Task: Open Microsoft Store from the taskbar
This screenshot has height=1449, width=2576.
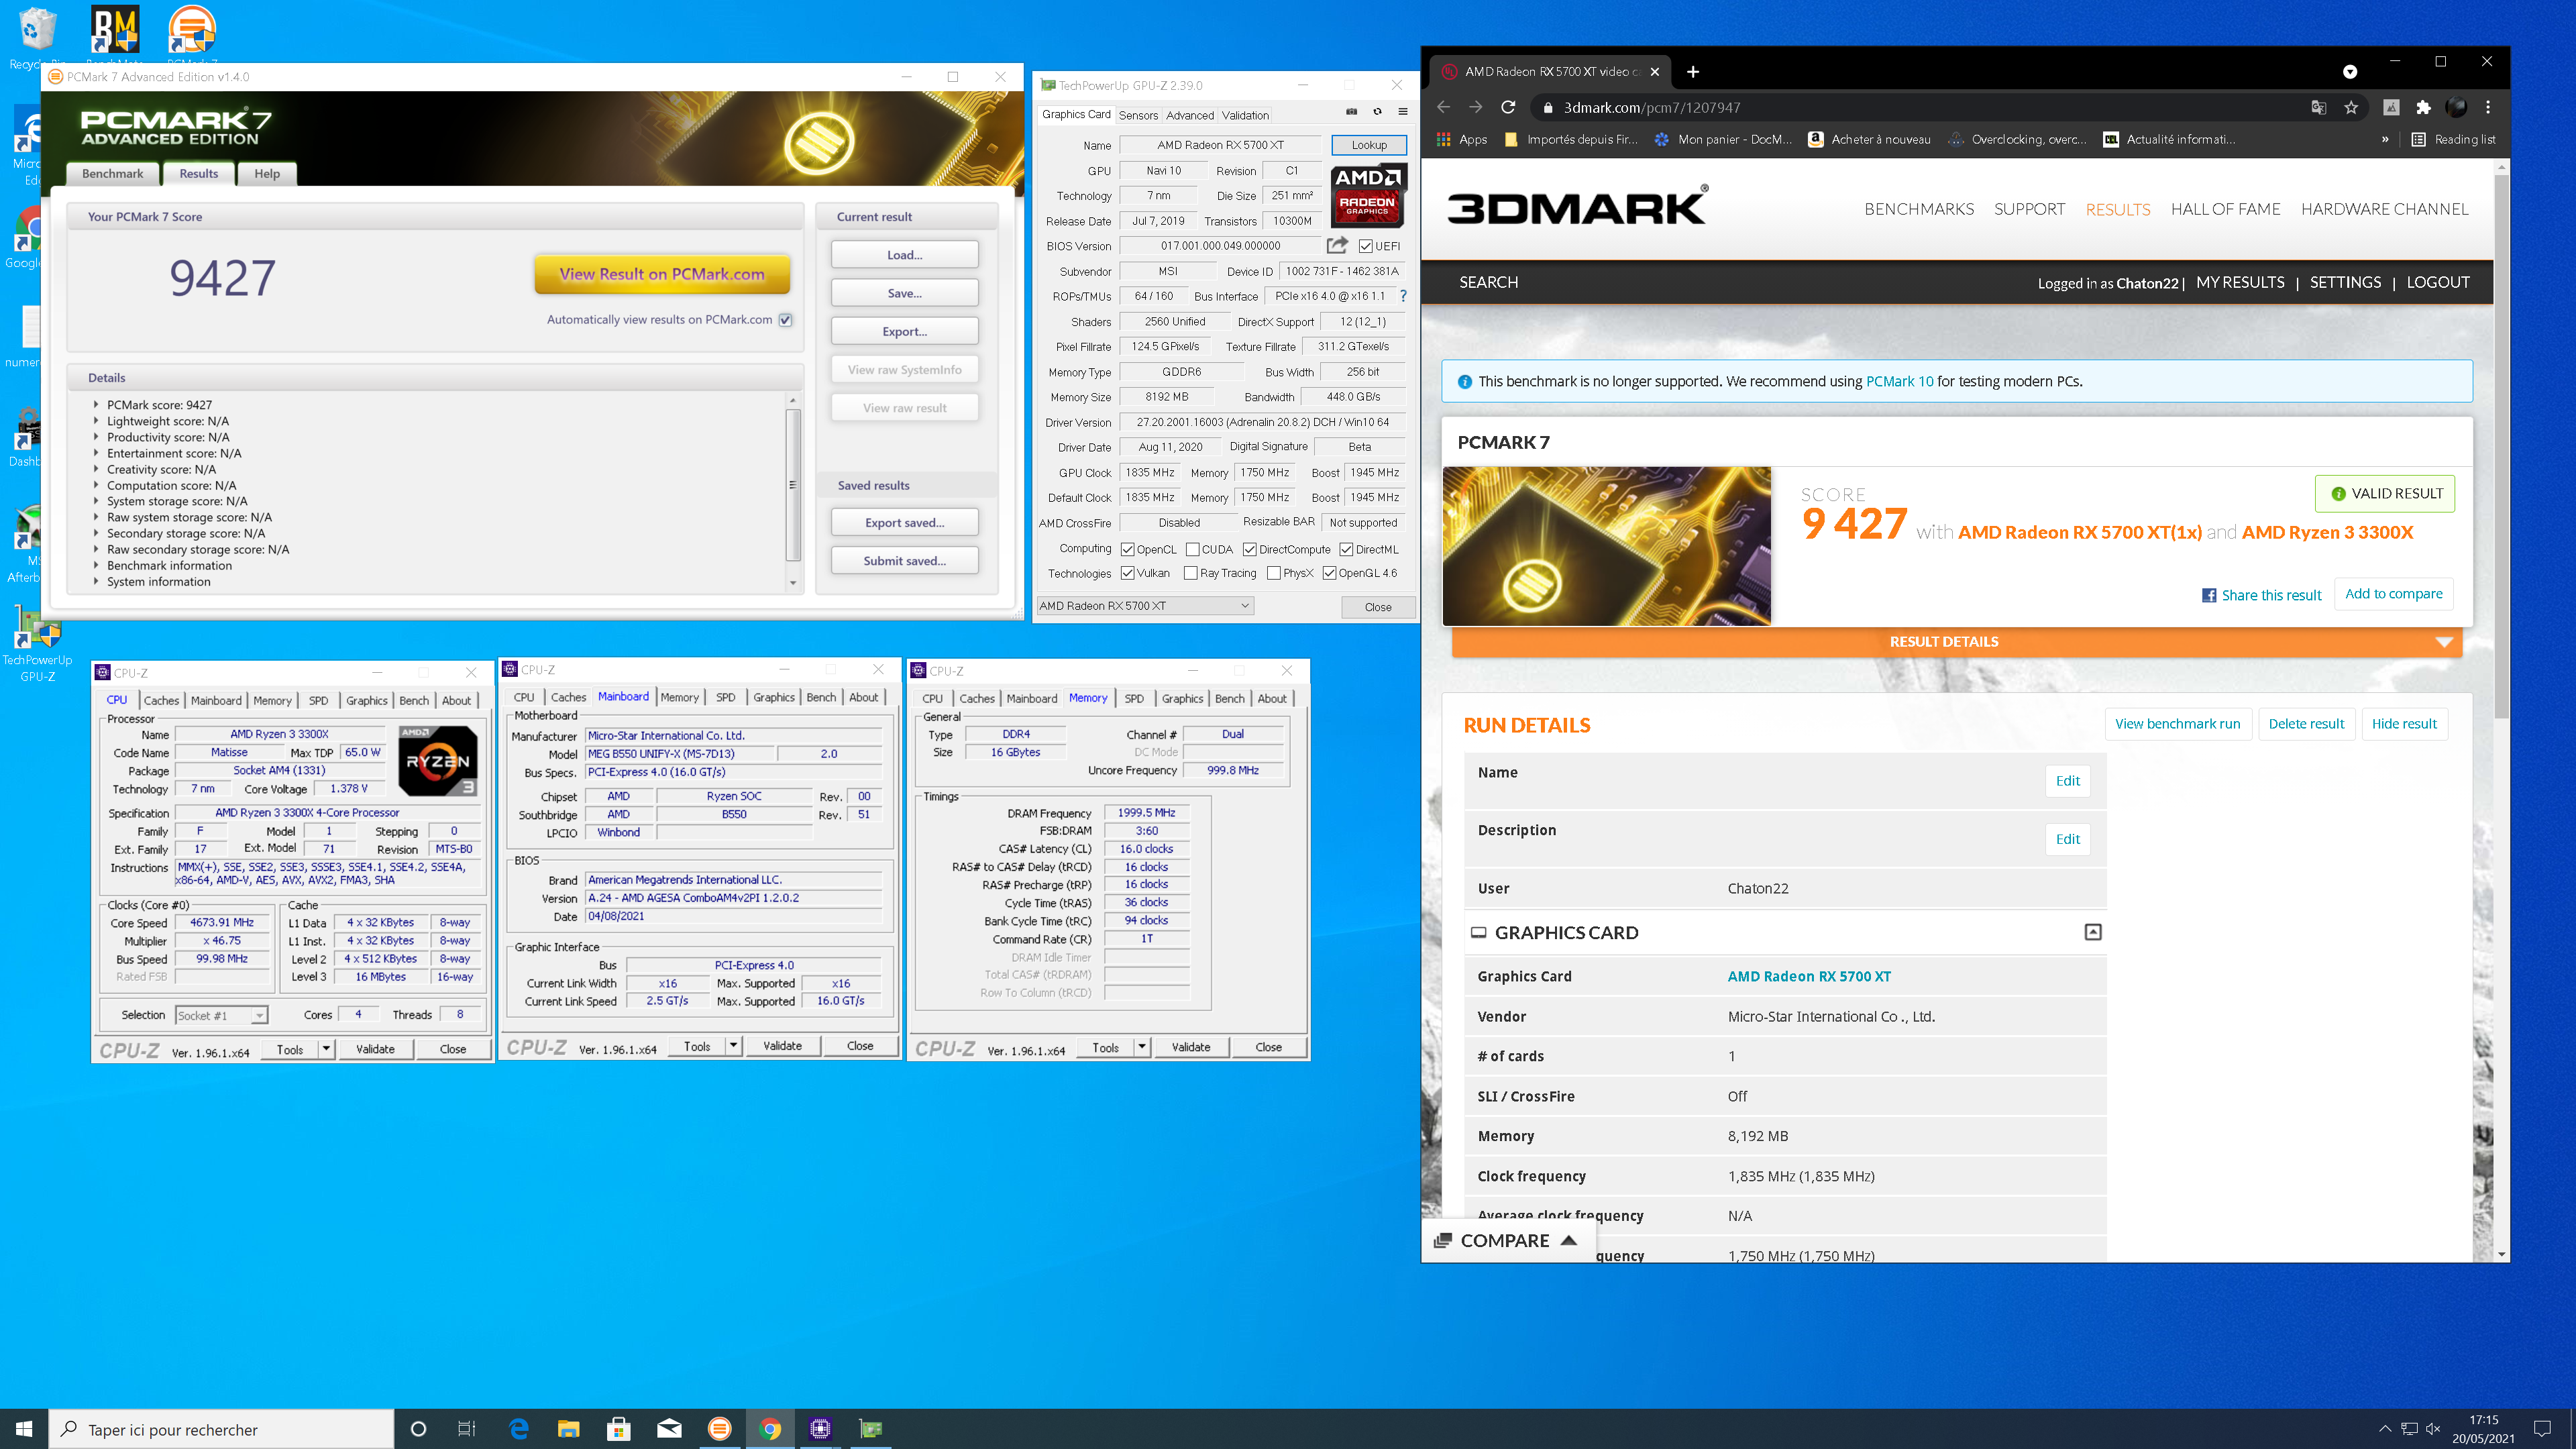Action: pyautogui.click(x=619, y=1429)
